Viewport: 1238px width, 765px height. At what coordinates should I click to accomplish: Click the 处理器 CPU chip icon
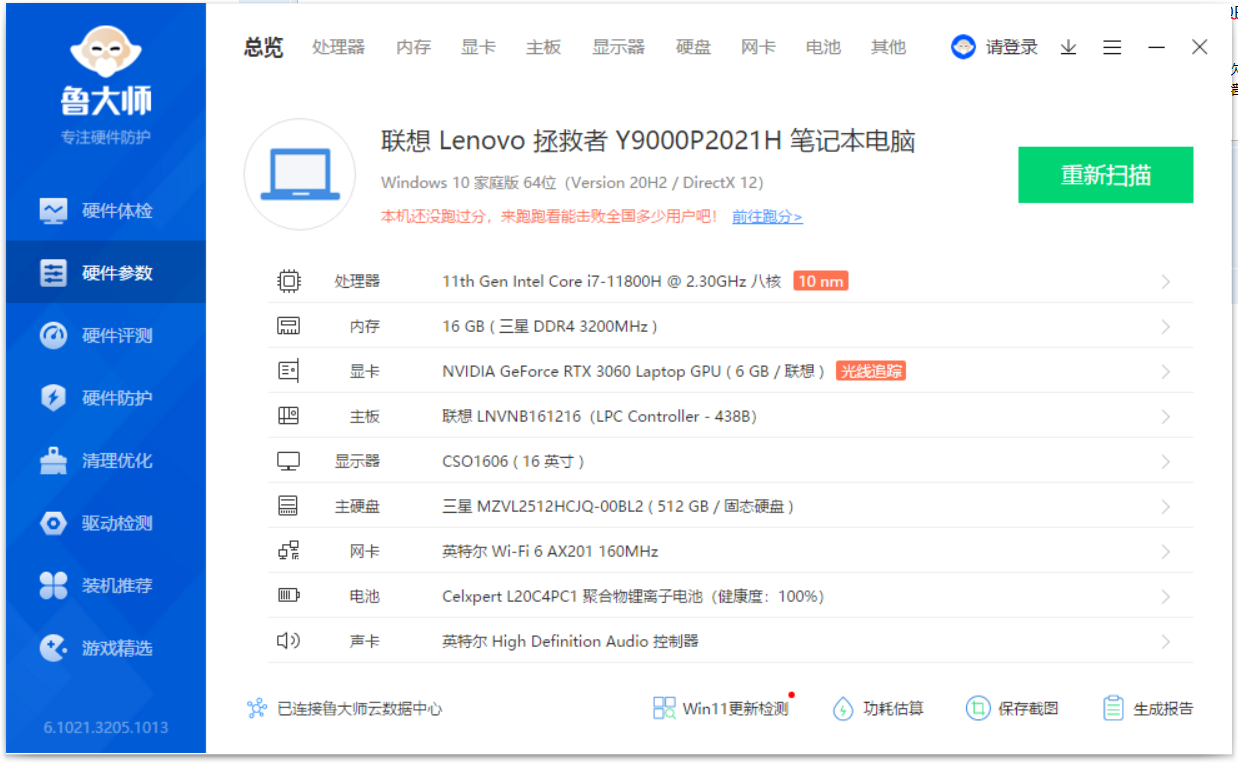288,281
